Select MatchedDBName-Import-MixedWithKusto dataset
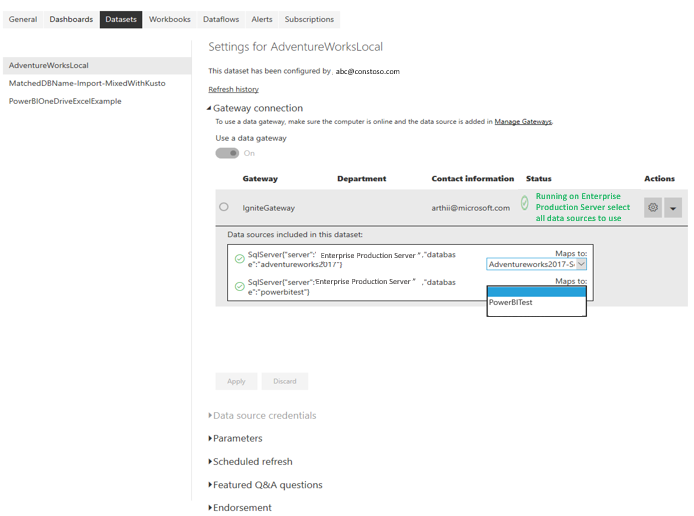 pyautogui.click(x=87, y=83)
